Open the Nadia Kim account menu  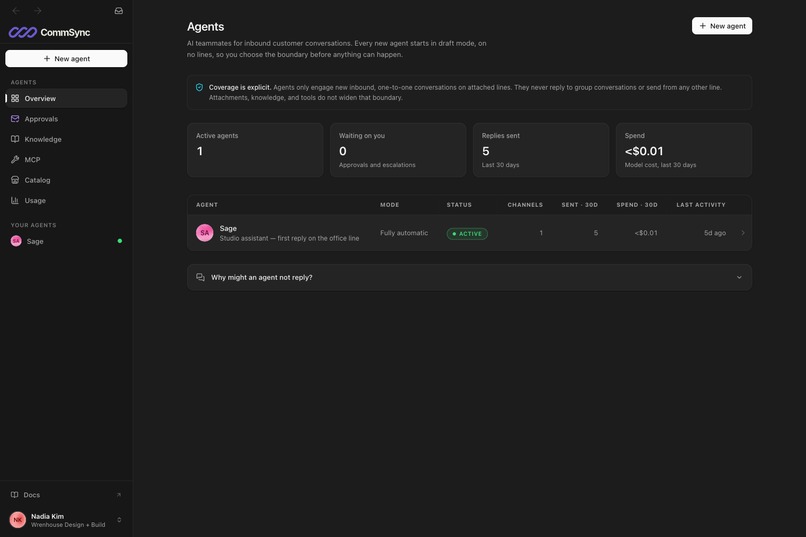66,520
